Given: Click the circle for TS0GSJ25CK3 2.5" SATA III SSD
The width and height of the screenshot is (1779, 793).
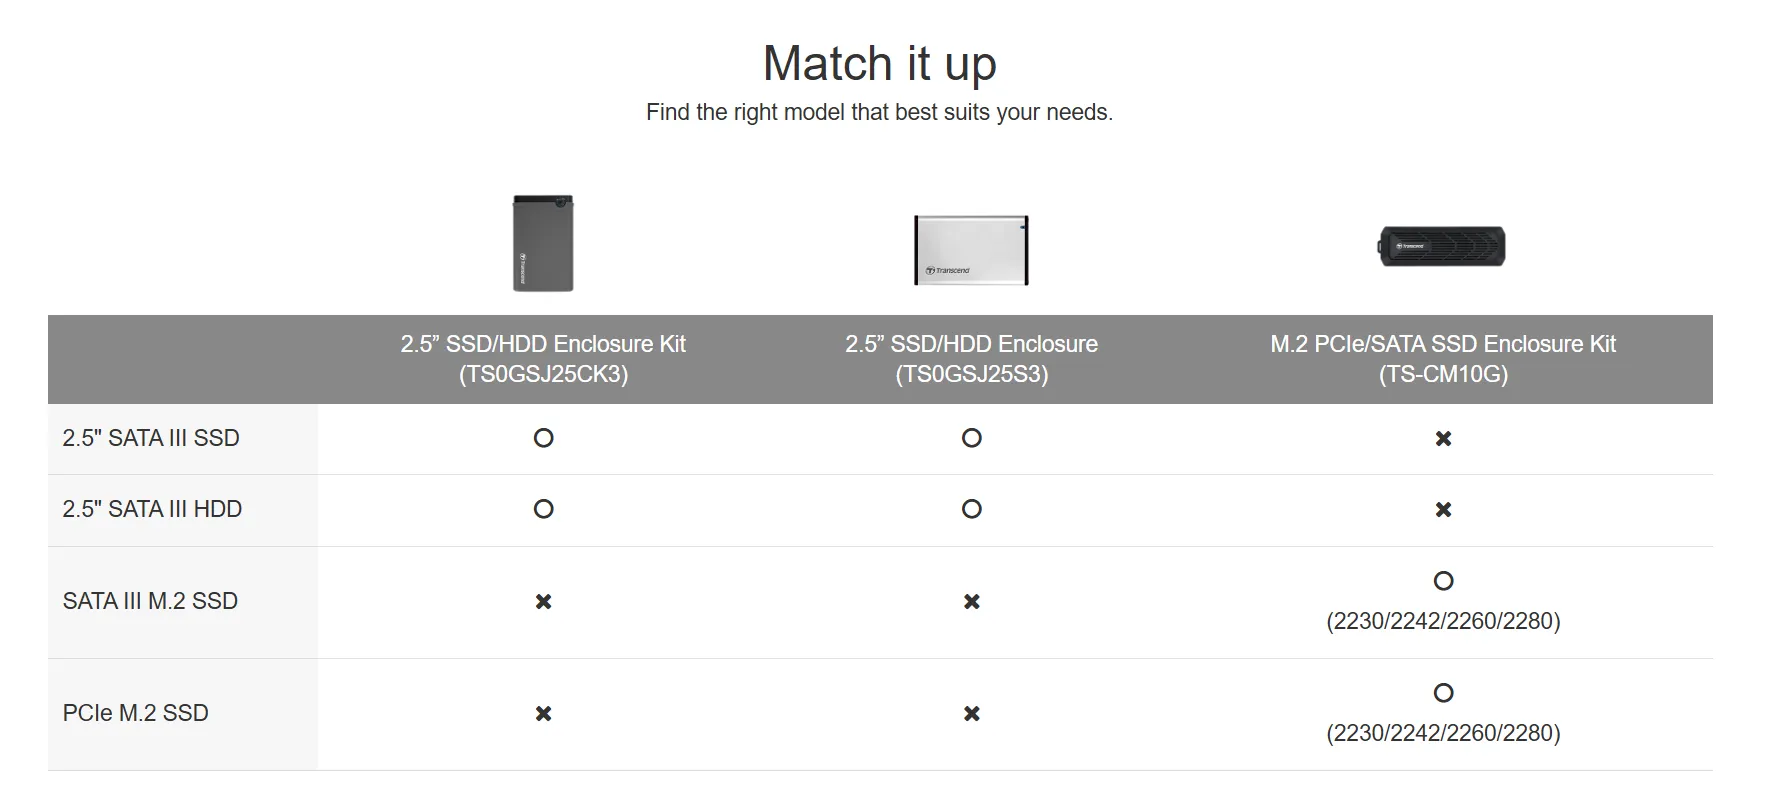Looking at the screenshot, I should coord(543,438).
